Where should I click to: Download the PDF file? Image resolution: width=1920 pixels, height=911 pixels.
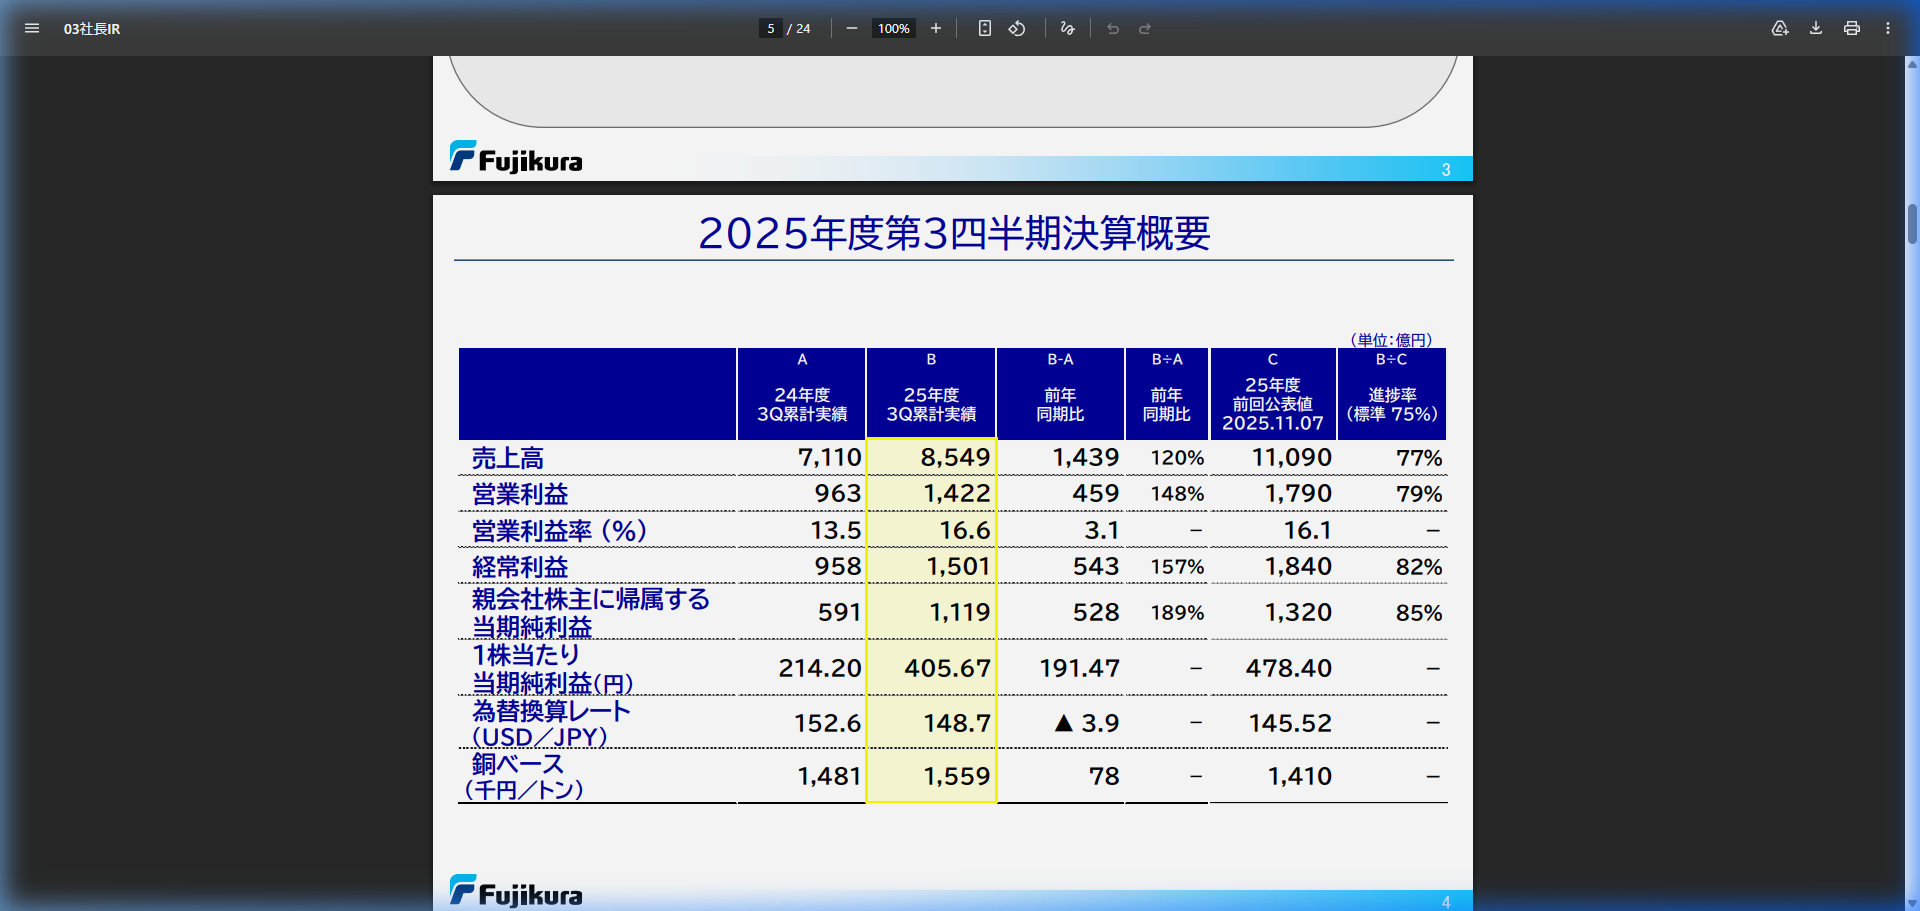[1816, 28]
